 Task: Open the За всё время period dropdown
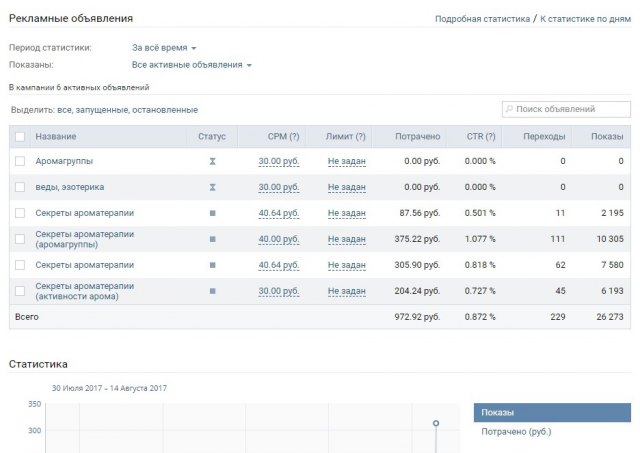[164, 47]
